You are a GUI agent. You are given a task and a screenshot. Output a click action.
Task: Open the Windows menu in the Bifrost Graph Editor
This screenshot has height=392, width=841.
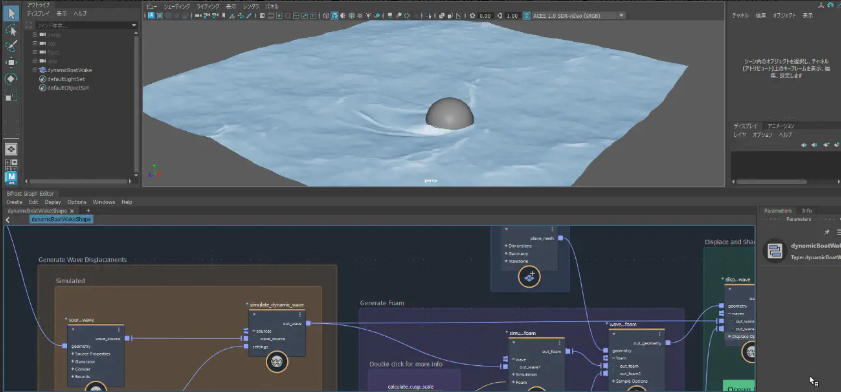[104, 202]
